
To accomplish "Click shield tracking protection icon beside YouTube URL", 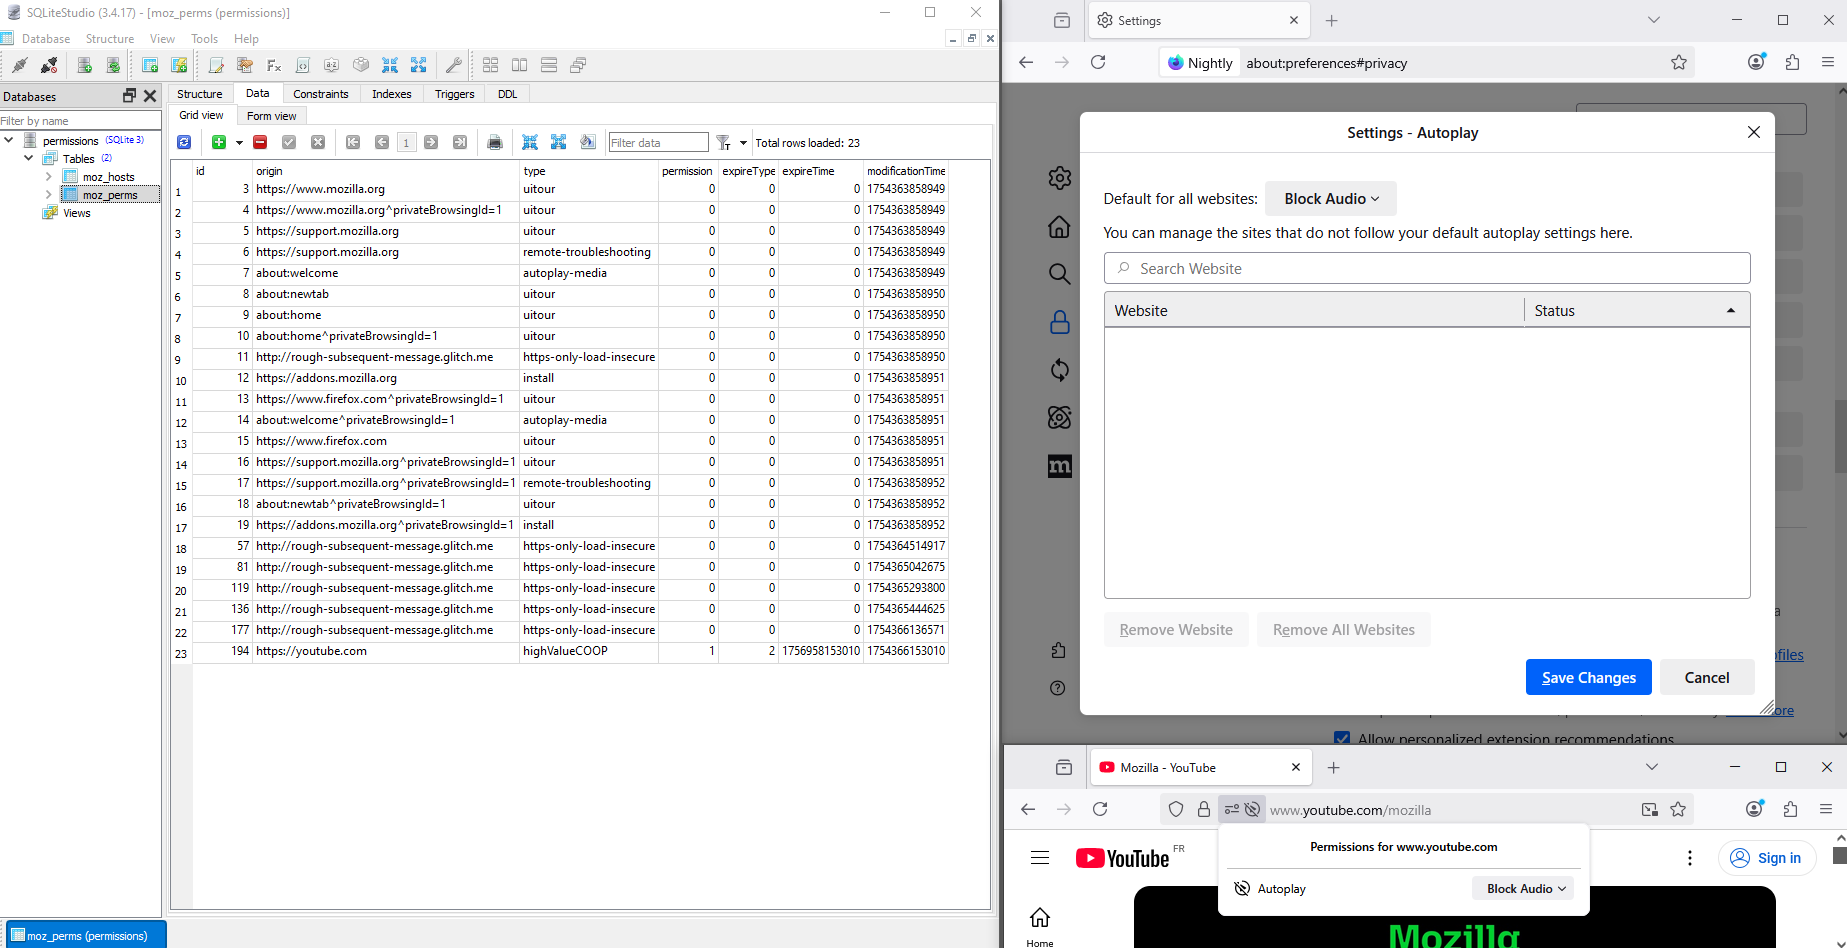I will (1176, 810).
